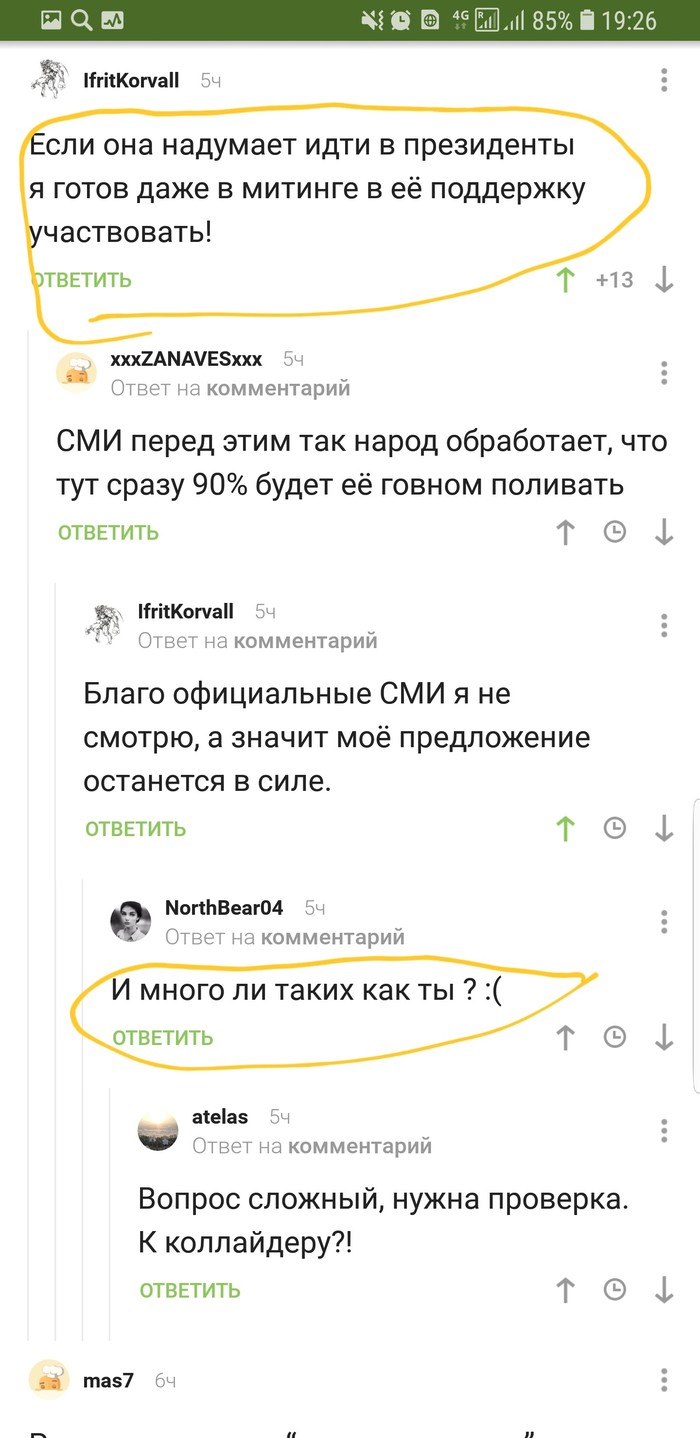Reply to atelas's comment via ОТВЕТИТЬ
Screen dimensions: 700x1438
click(190, 1290)
